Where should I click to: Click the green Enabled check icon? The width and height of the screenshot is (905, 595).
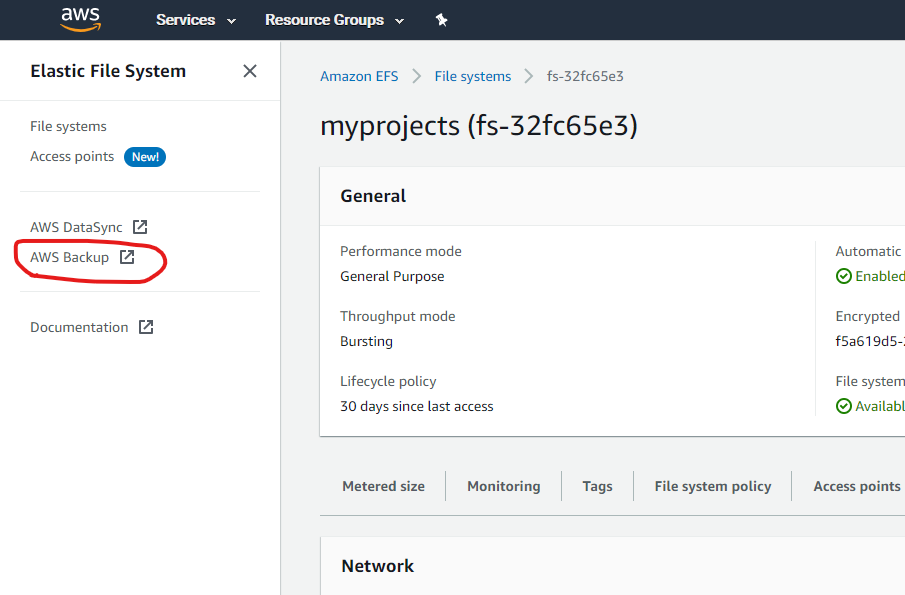[x=843, y=276]
